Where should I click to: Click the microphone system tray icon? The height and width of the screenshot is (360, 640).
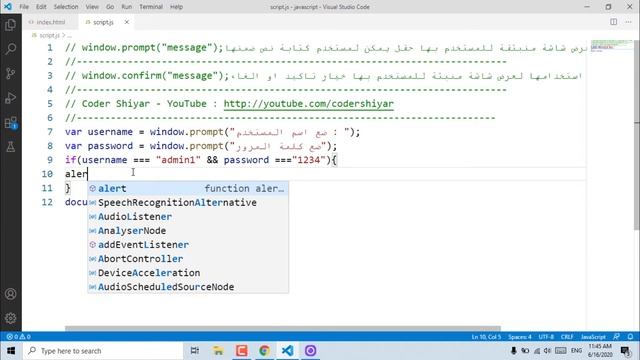pos(513,351)
